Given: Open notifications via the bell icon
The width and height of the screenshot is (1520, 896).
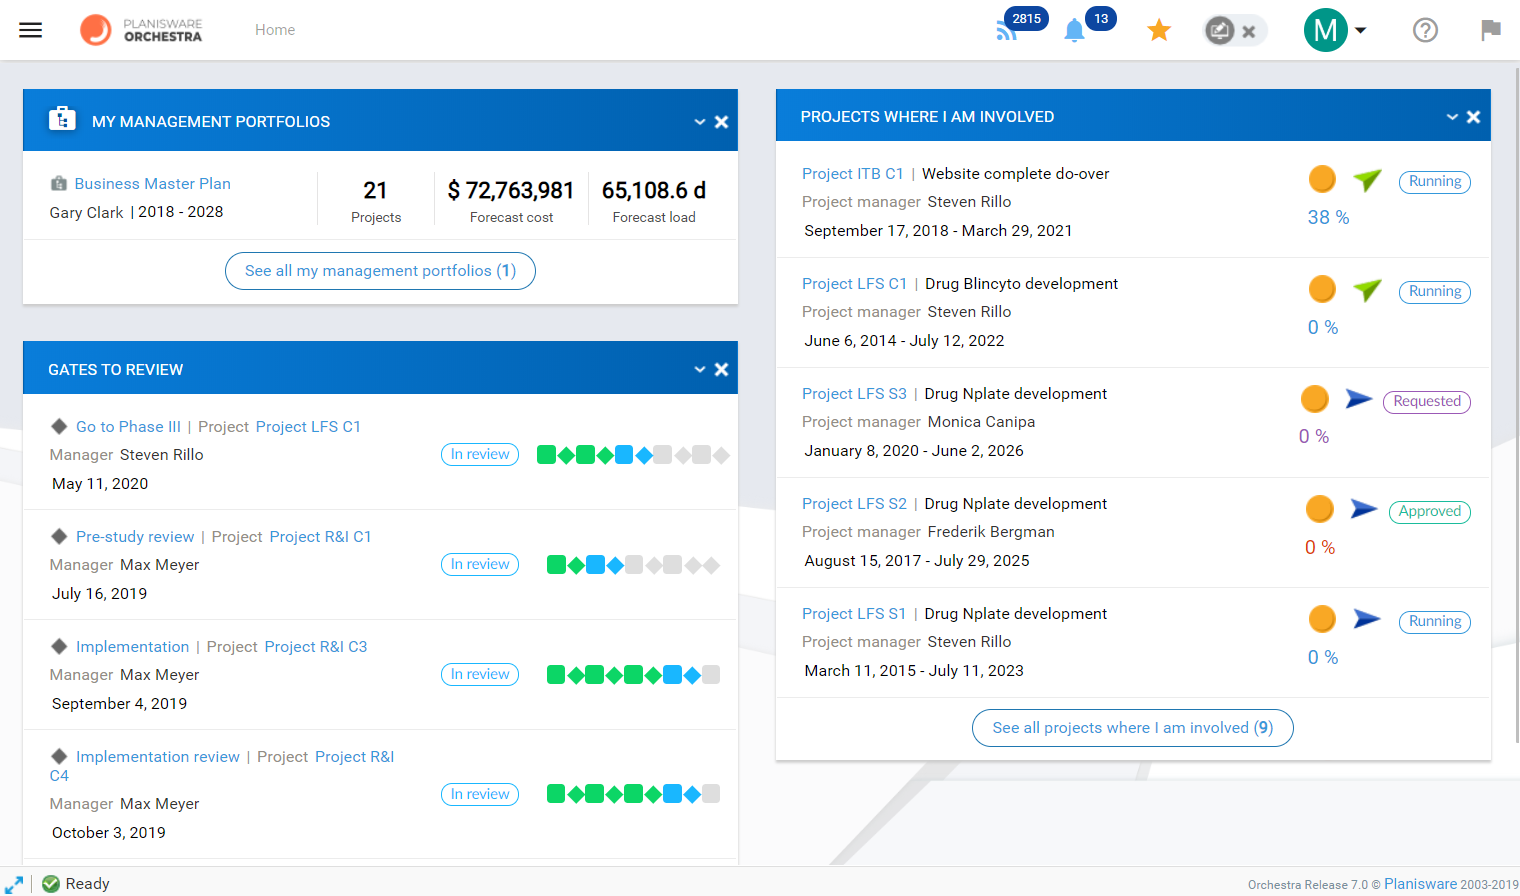Looking at the screenshot, I should coord(1074,29).
